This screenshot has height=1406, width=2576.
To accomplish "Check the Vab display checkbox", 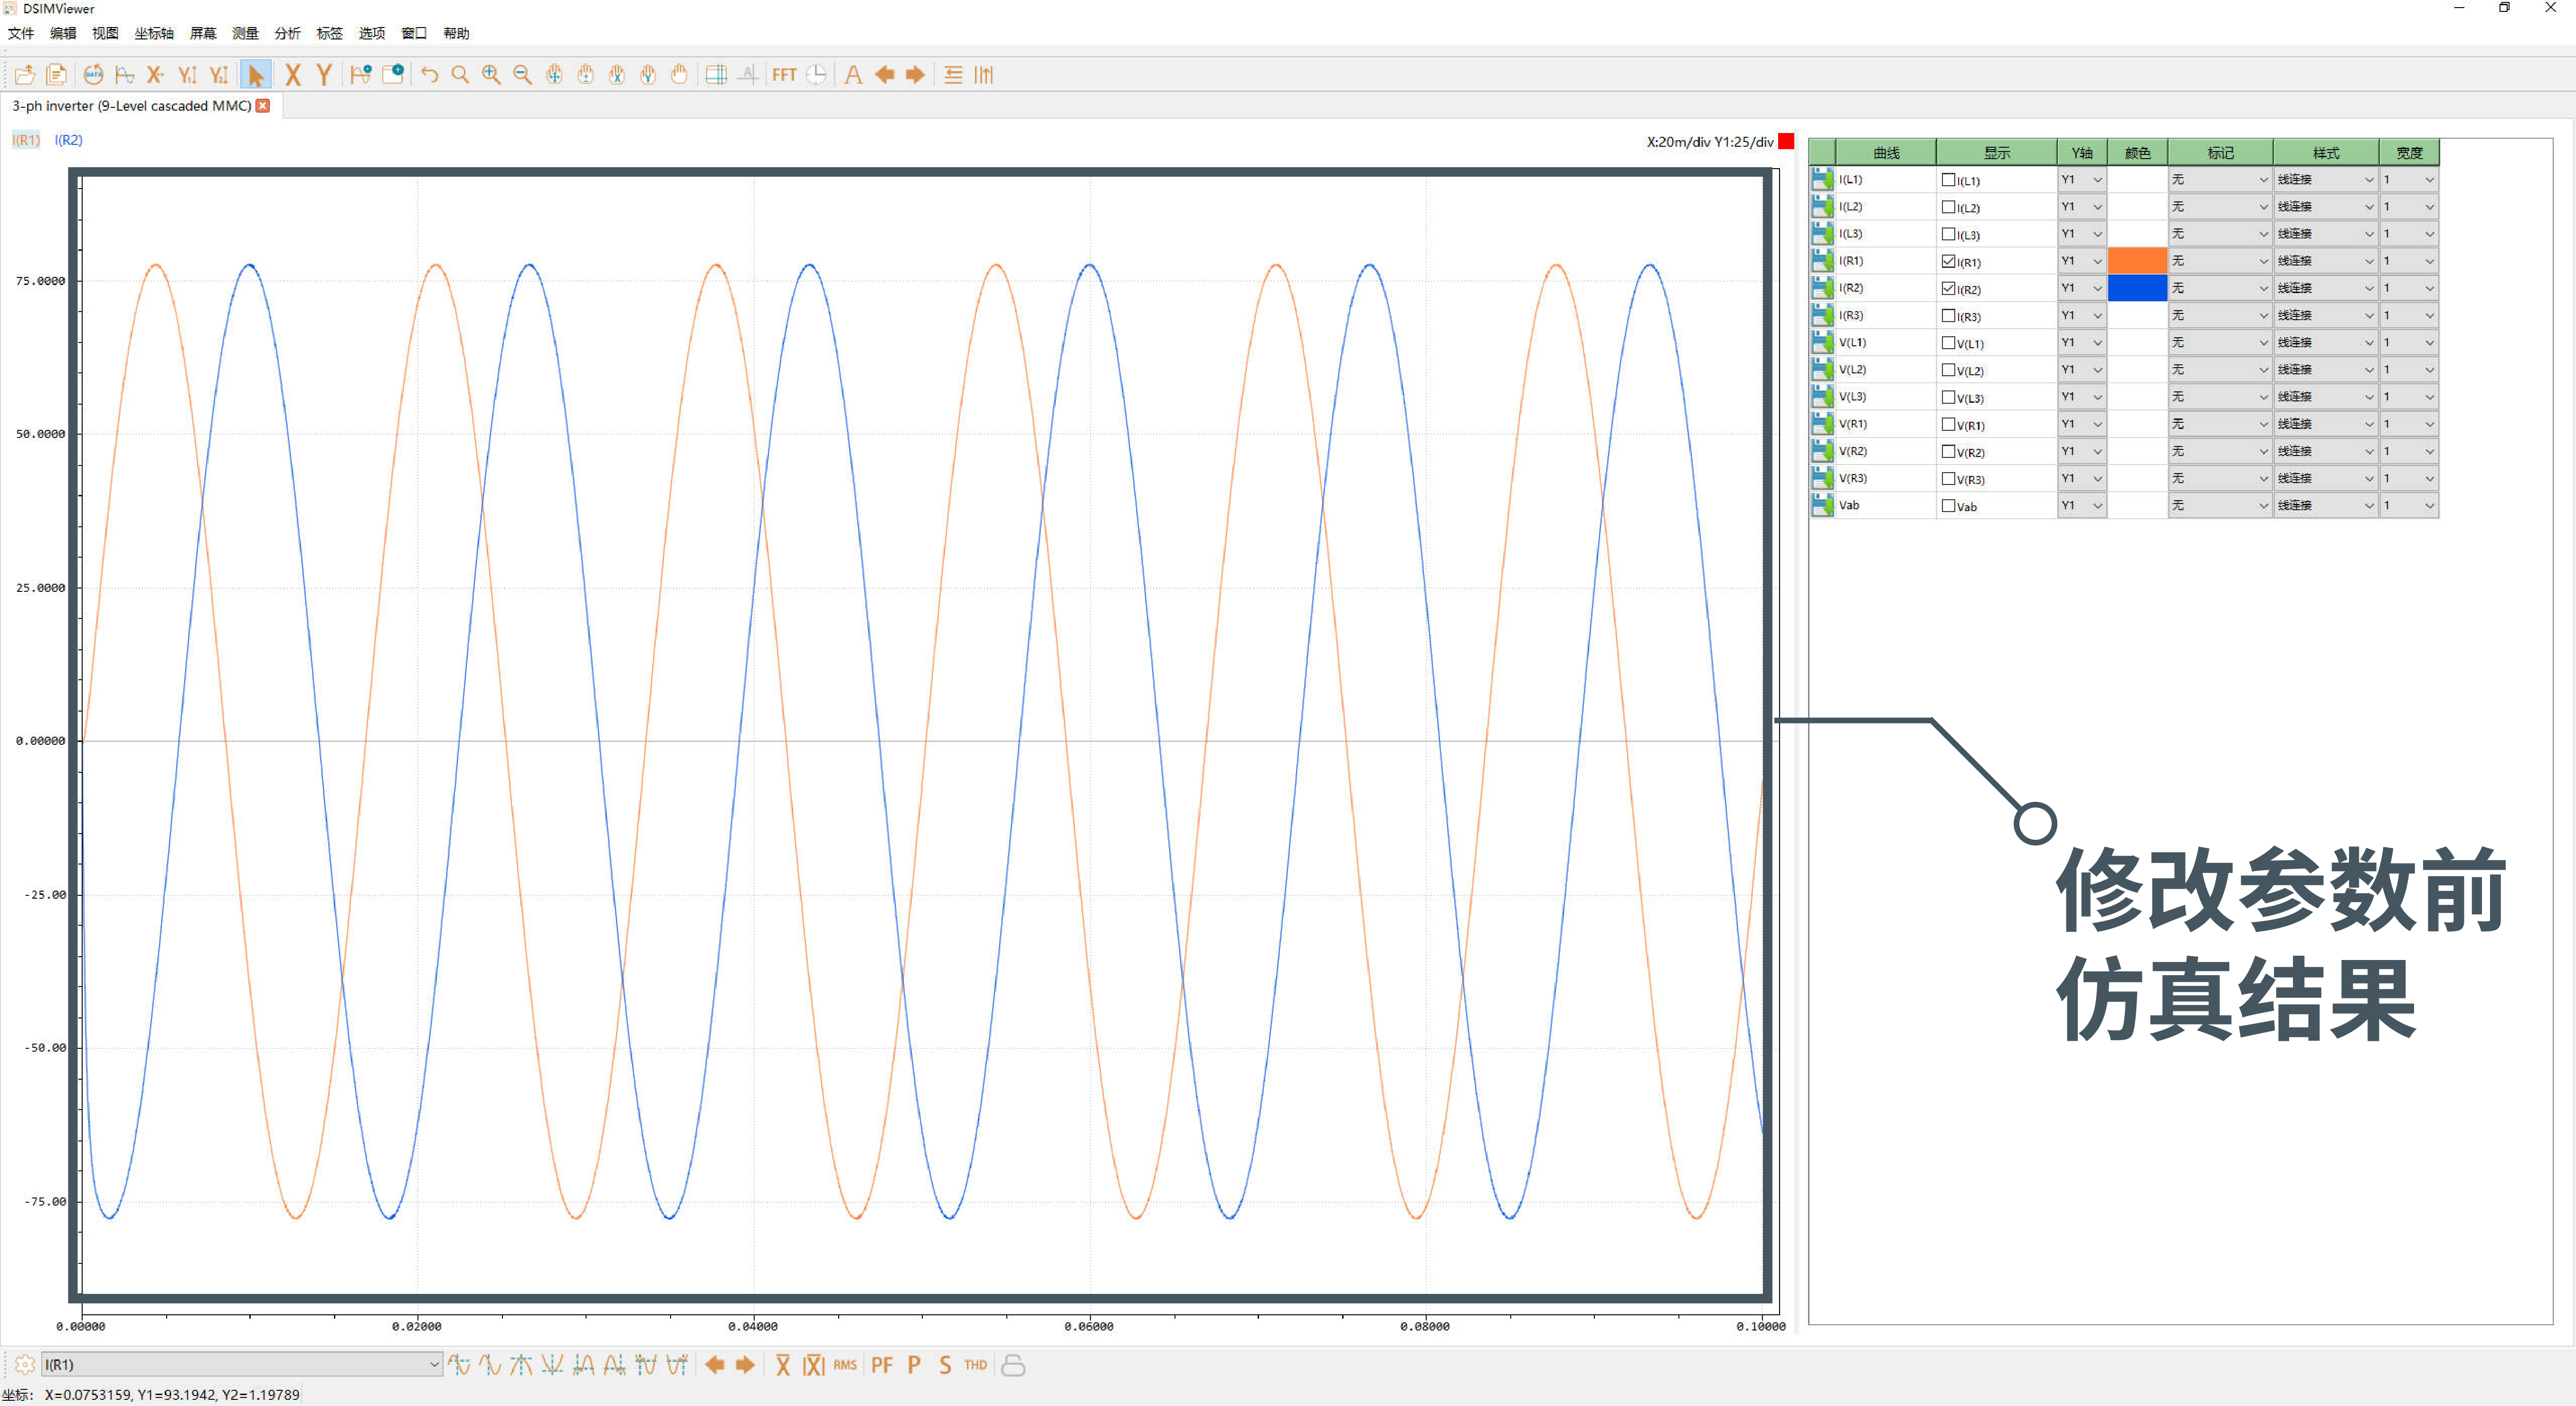I will tap(1948, 506).
